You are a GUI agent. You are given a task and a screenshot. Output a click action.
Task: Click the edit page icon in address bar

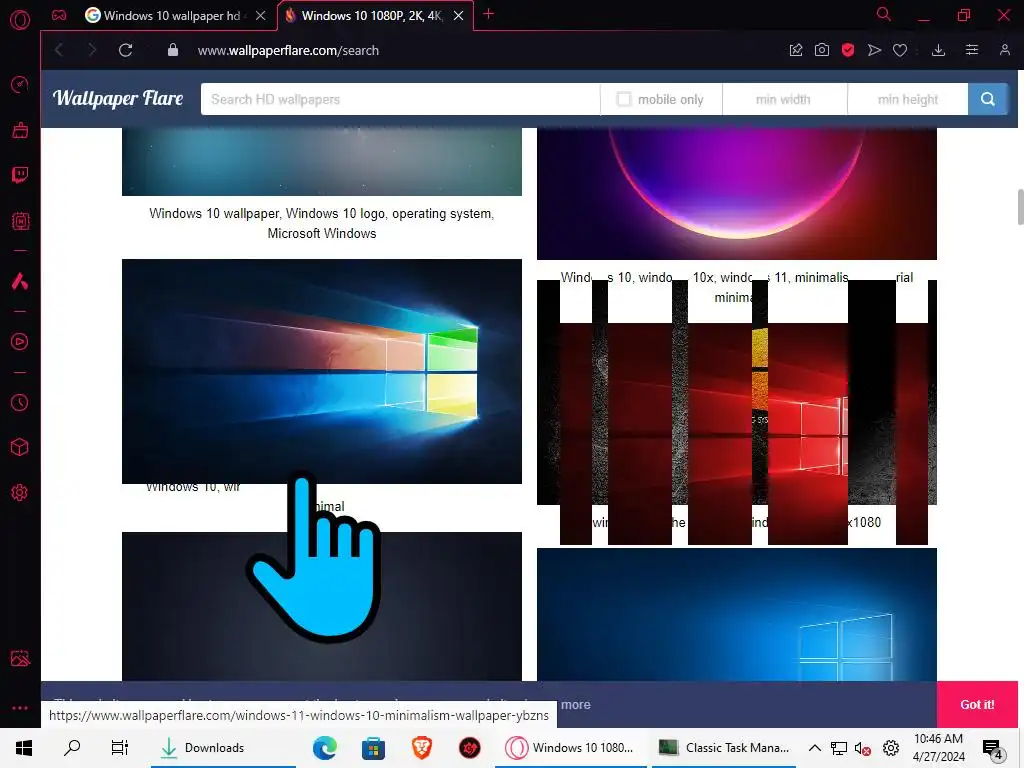pos(795,50)
